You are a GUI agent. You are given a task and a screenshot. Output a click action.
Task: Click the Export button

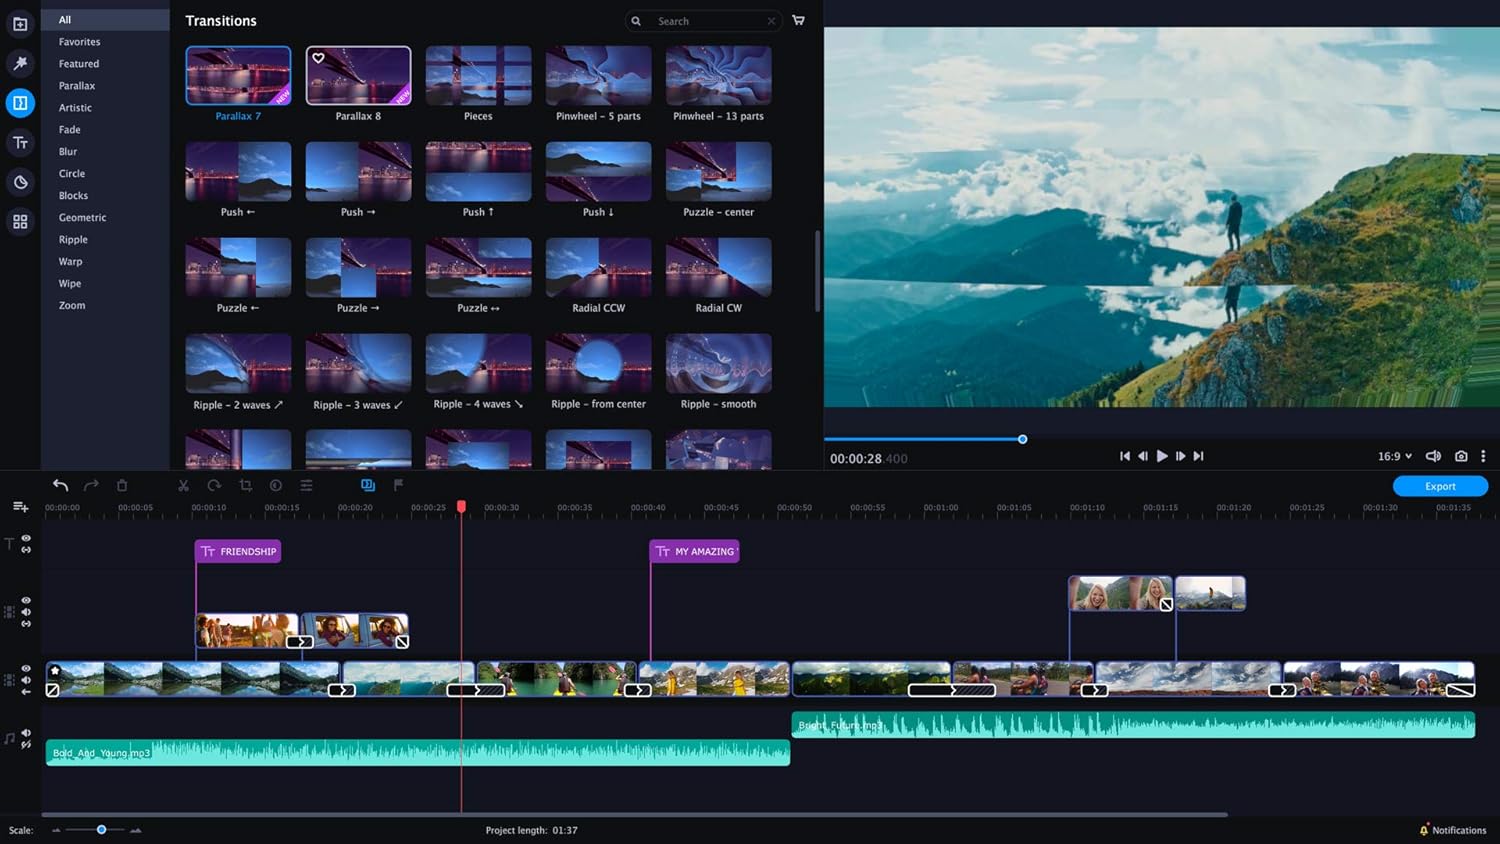click(1440, 486)
